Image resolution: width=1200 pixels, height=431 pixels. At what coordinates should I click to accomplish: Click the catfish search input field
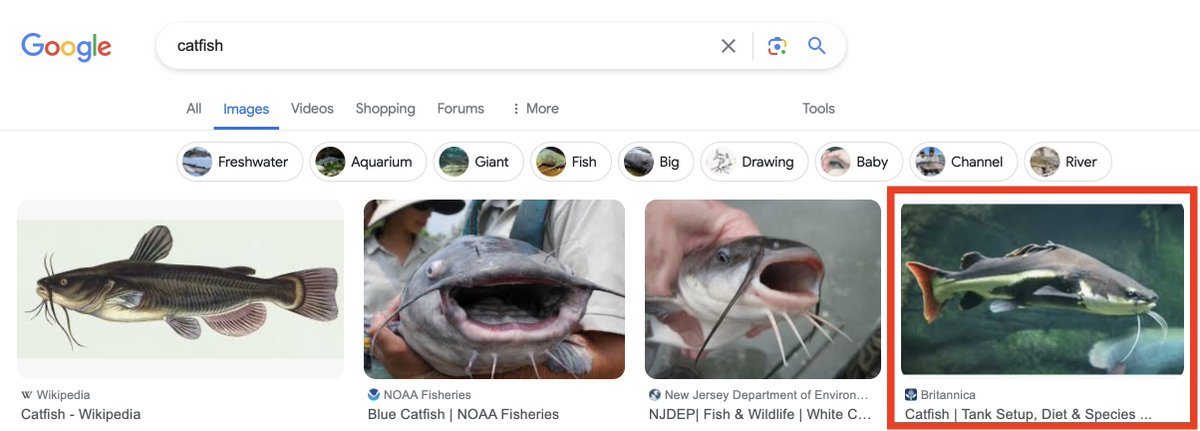coord(440,46)
